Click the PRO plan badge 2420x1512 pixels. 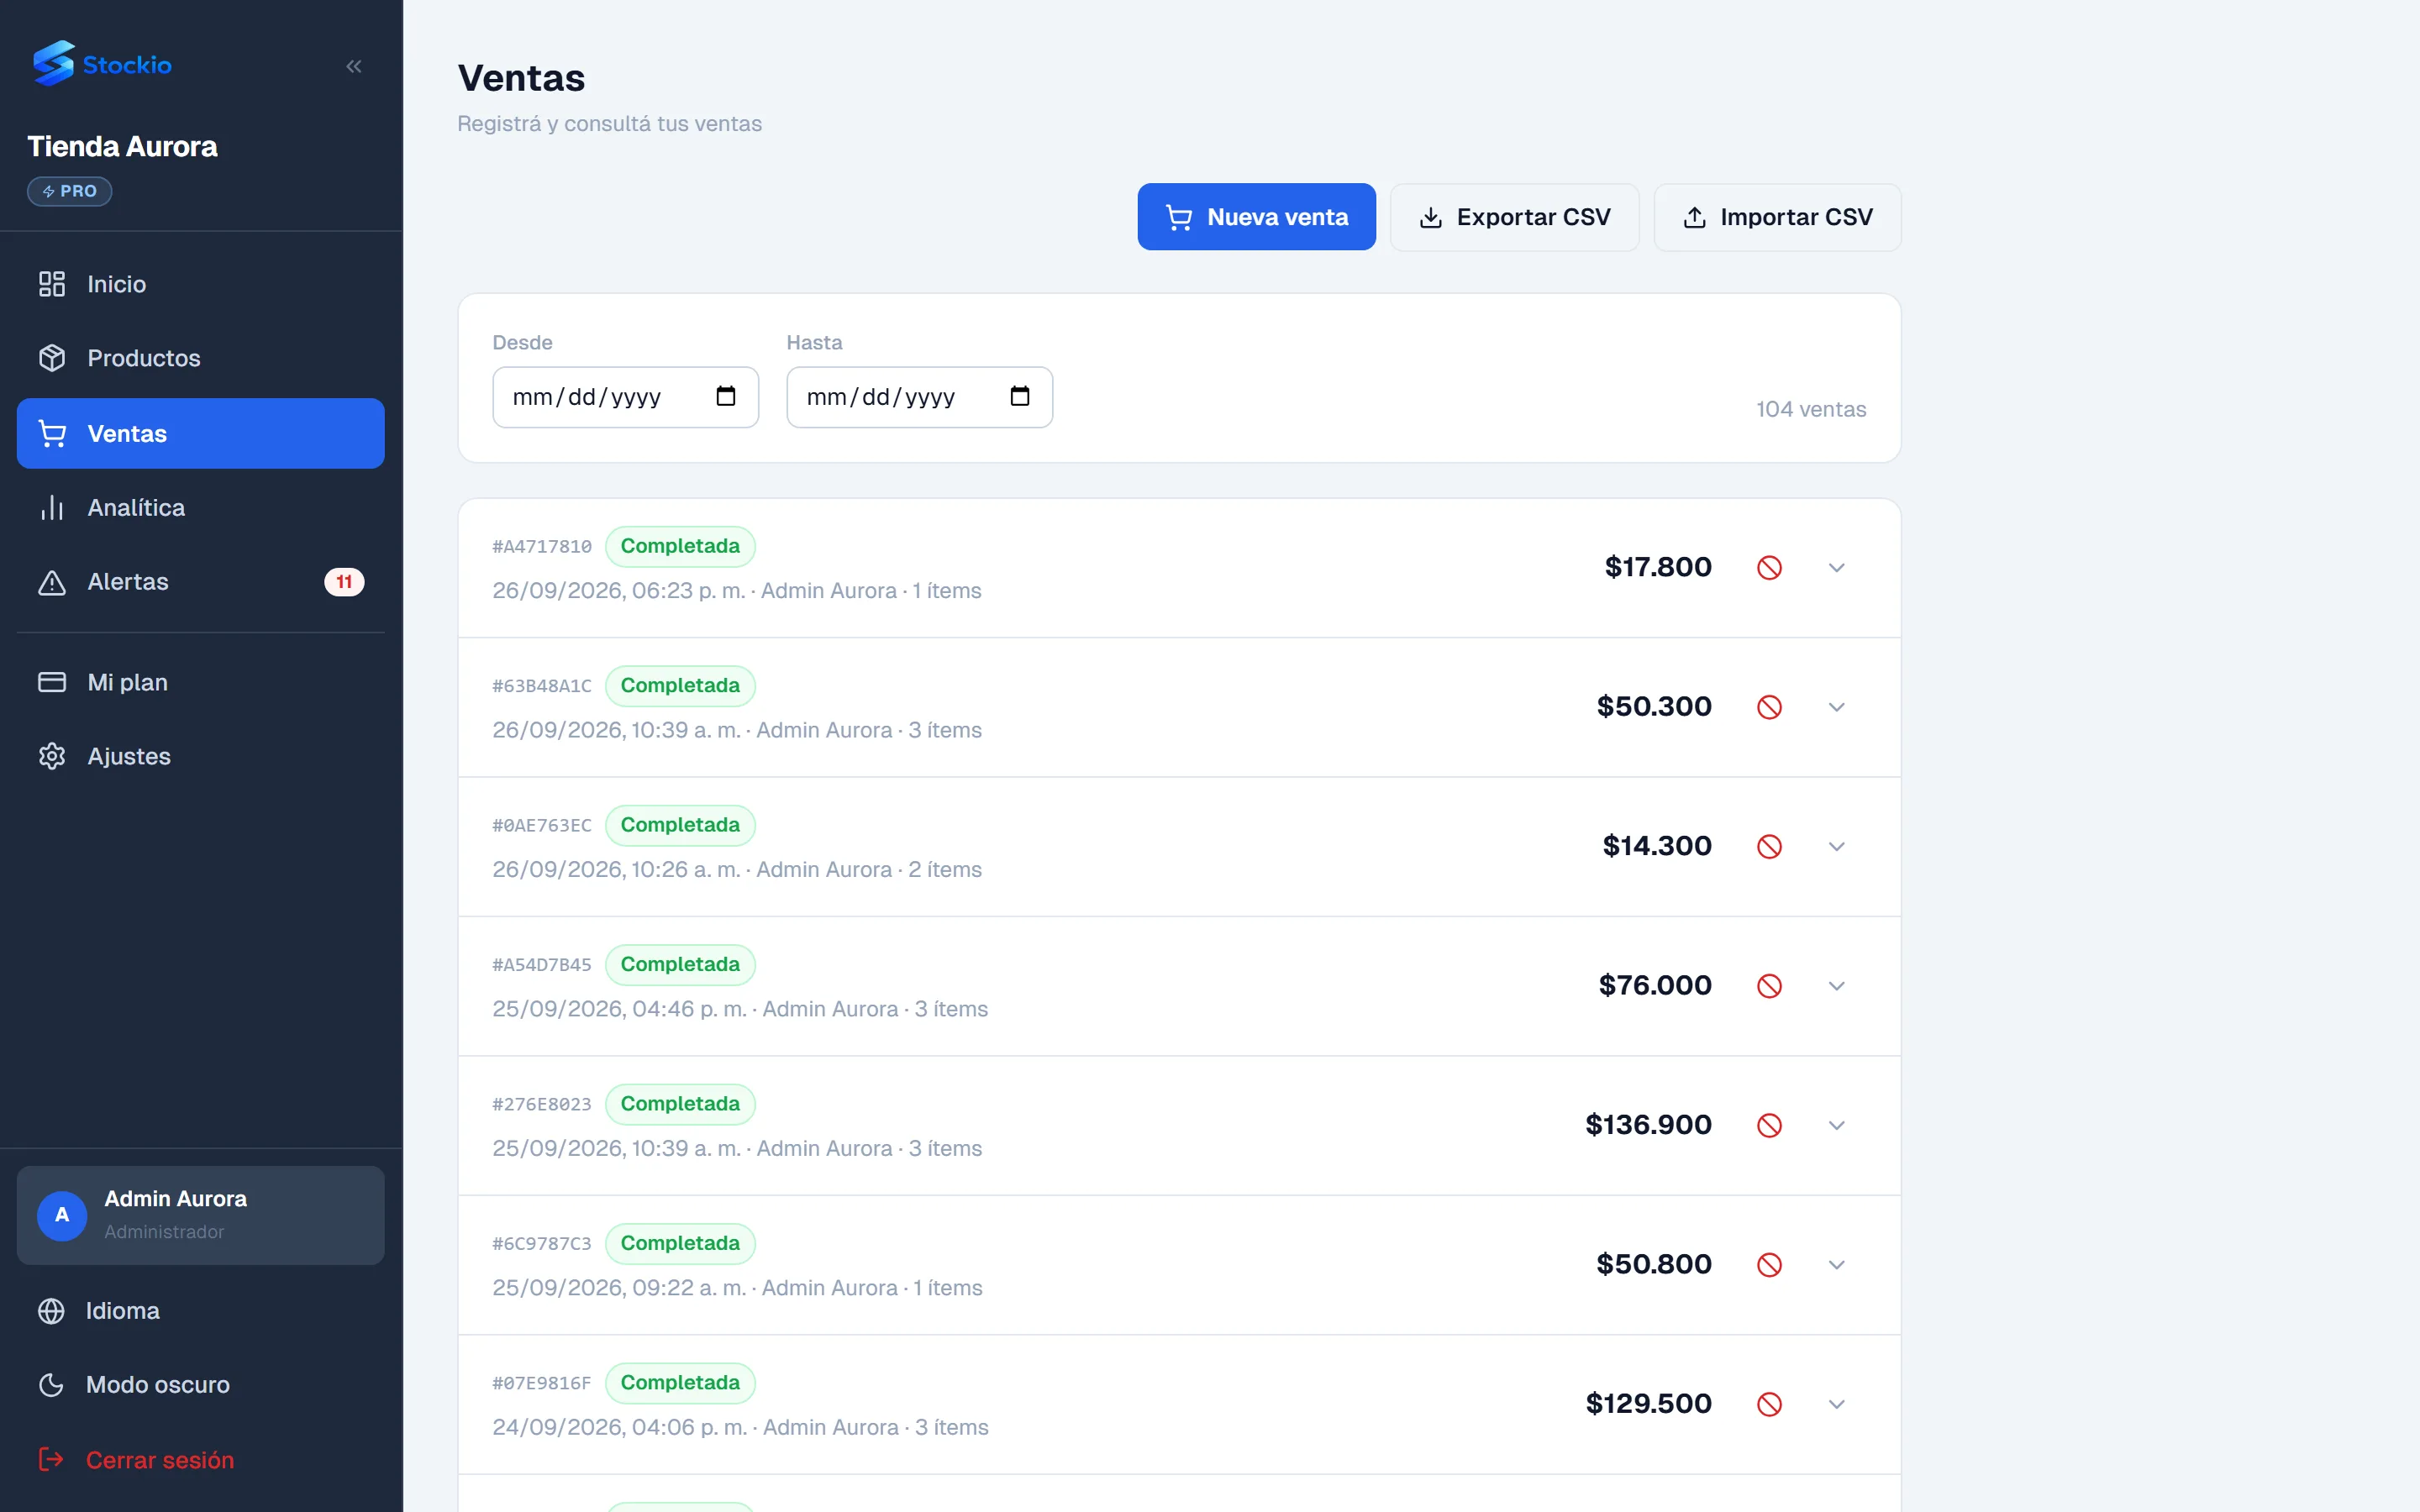point(69,191)
